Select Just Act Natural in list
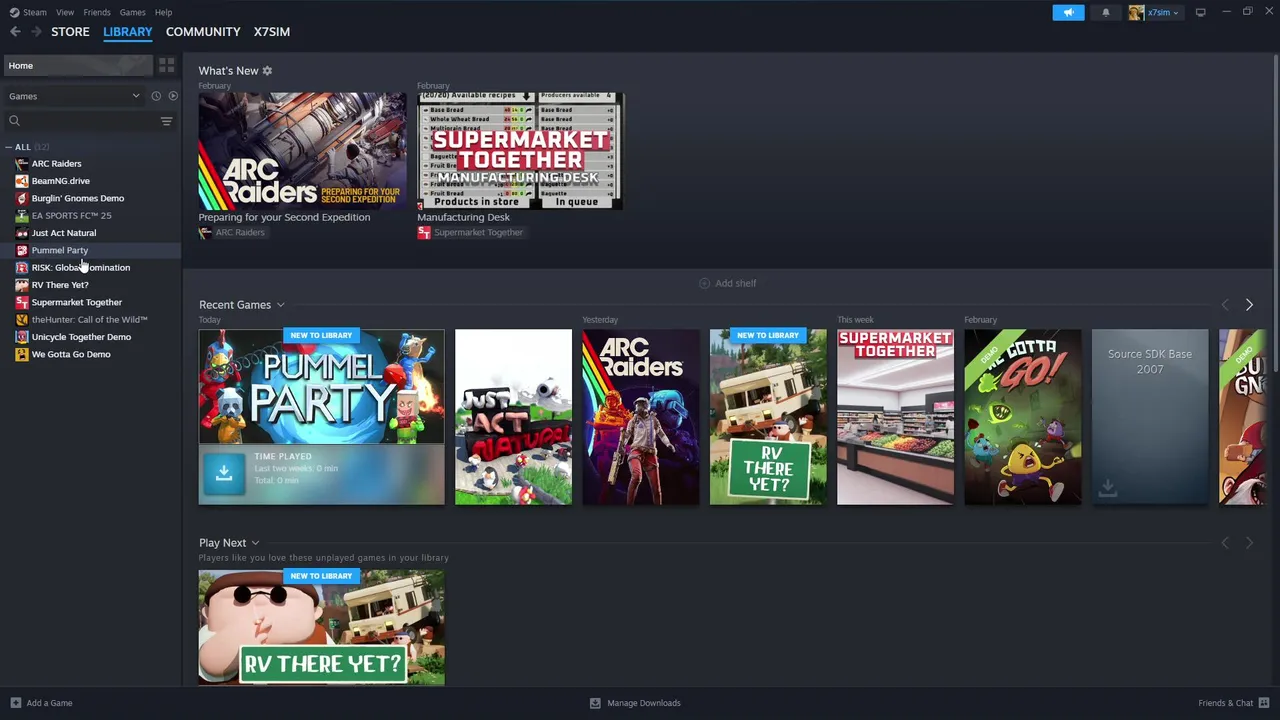Viewport: 1280px width, 720px height. (63, 233)
